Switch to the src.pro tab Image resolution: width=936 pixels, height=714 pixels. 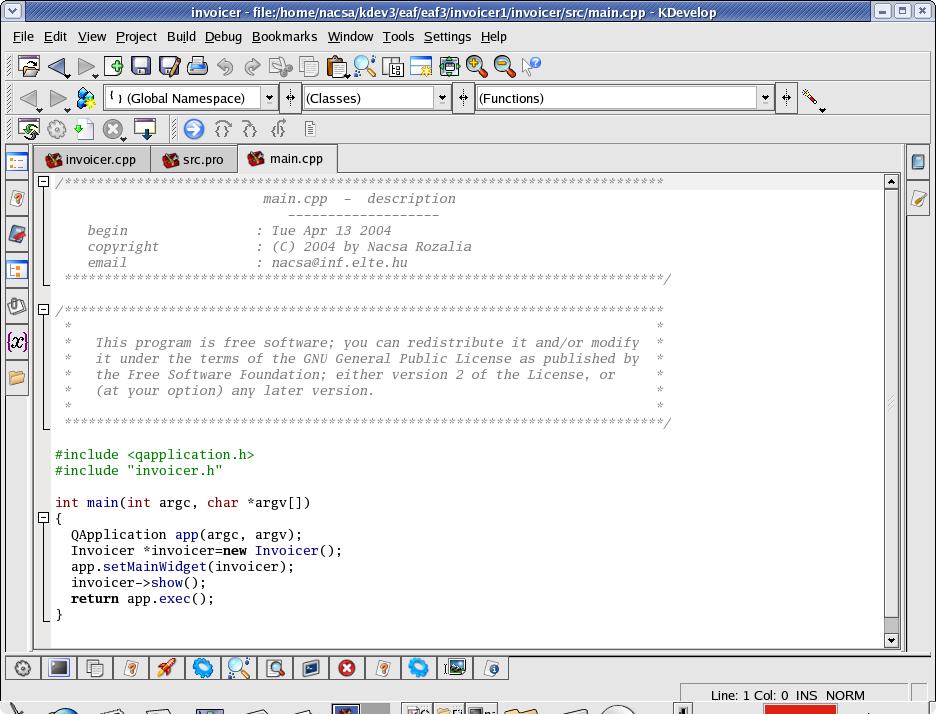tap(193, 159)
